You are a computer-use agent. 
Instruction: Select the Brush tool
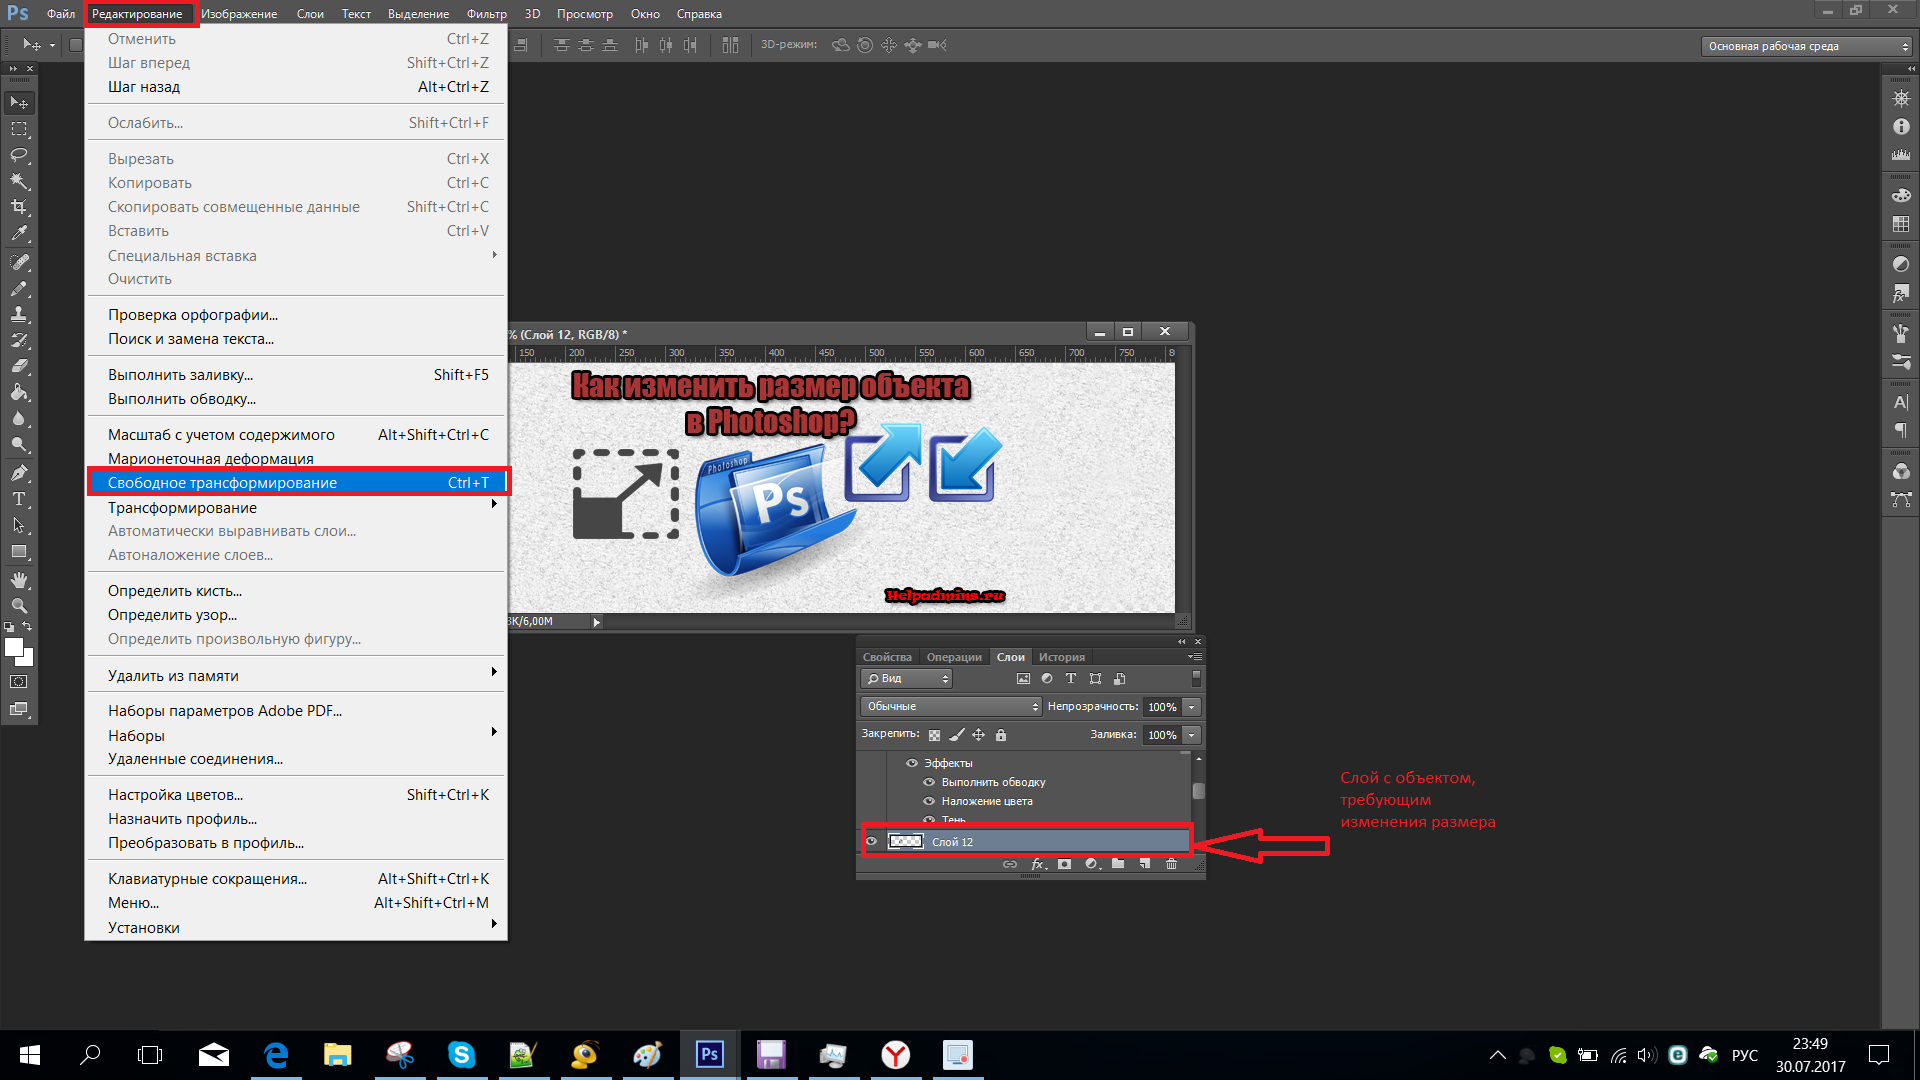pyautogui.click(x=16, y=287)
